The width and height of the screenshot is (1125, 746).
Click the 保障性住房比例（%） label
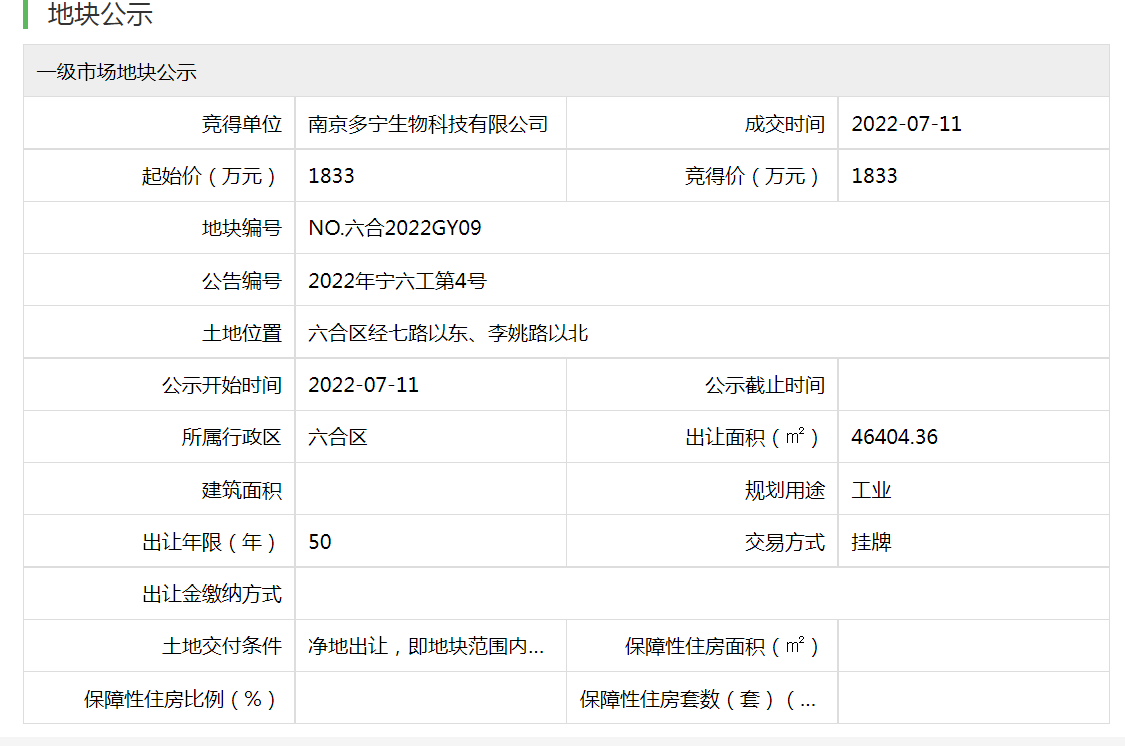tap(179, 699)
